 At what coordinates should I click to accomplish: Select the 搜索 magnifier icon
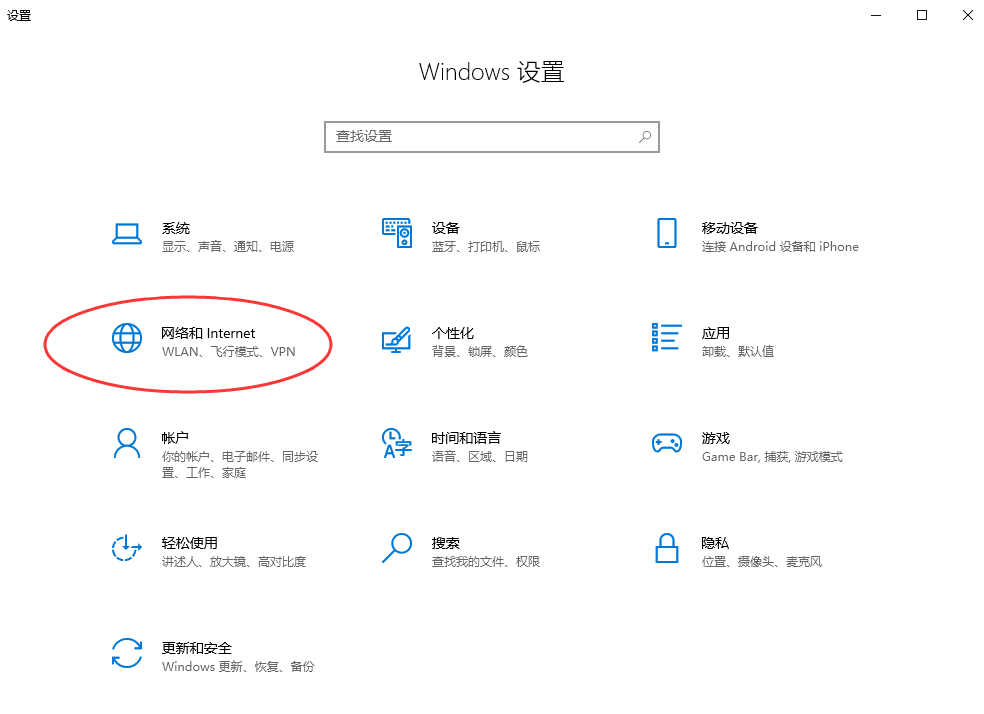click(x=396, y=549)
